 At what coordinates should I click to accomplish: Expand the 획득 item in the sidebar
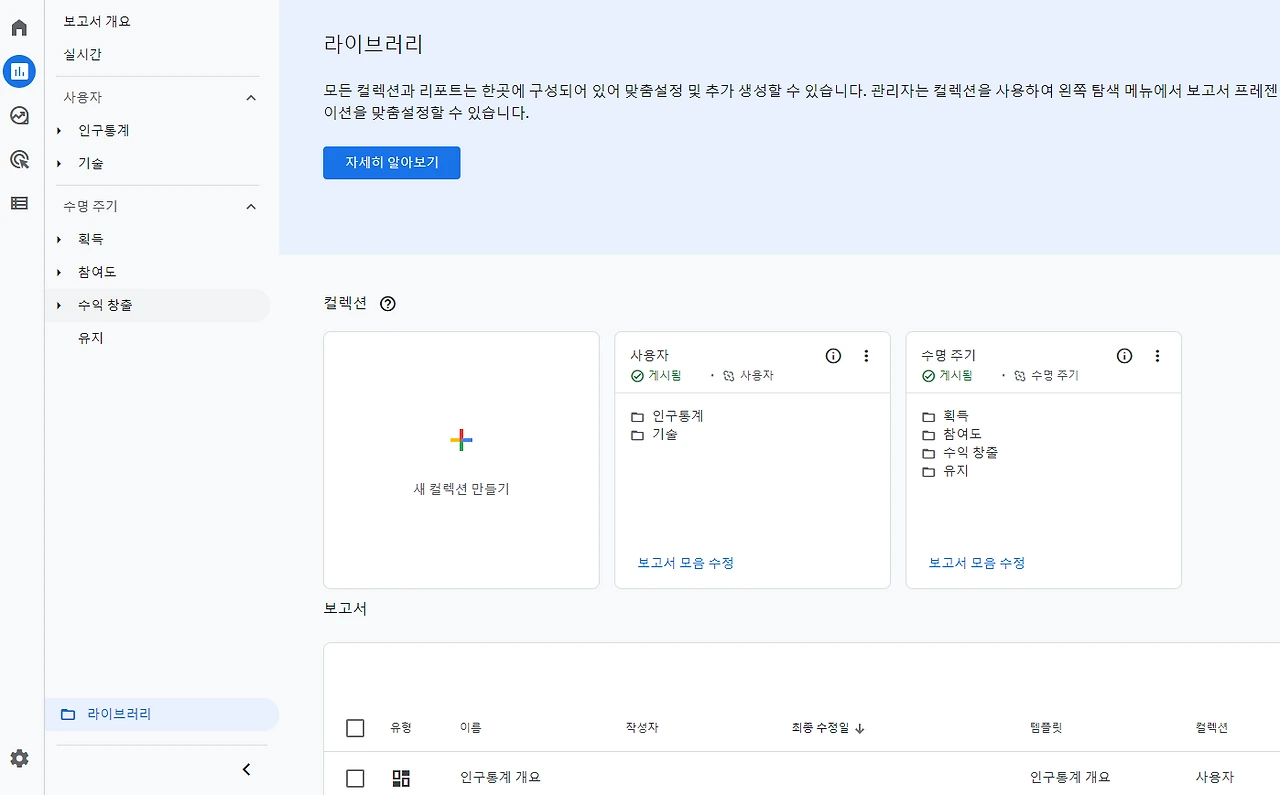coord(59,238)
